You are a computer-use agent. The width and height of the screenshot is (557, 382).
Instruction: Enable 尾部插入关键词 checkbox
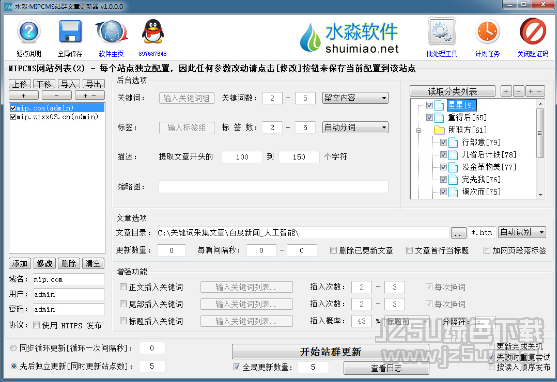123,304
